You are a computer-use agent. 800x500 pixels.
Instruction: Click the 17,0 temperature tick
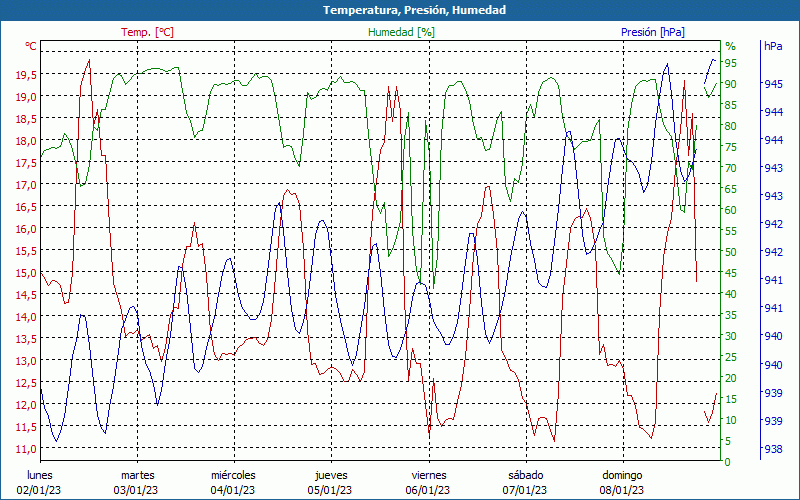click(26, 185)
